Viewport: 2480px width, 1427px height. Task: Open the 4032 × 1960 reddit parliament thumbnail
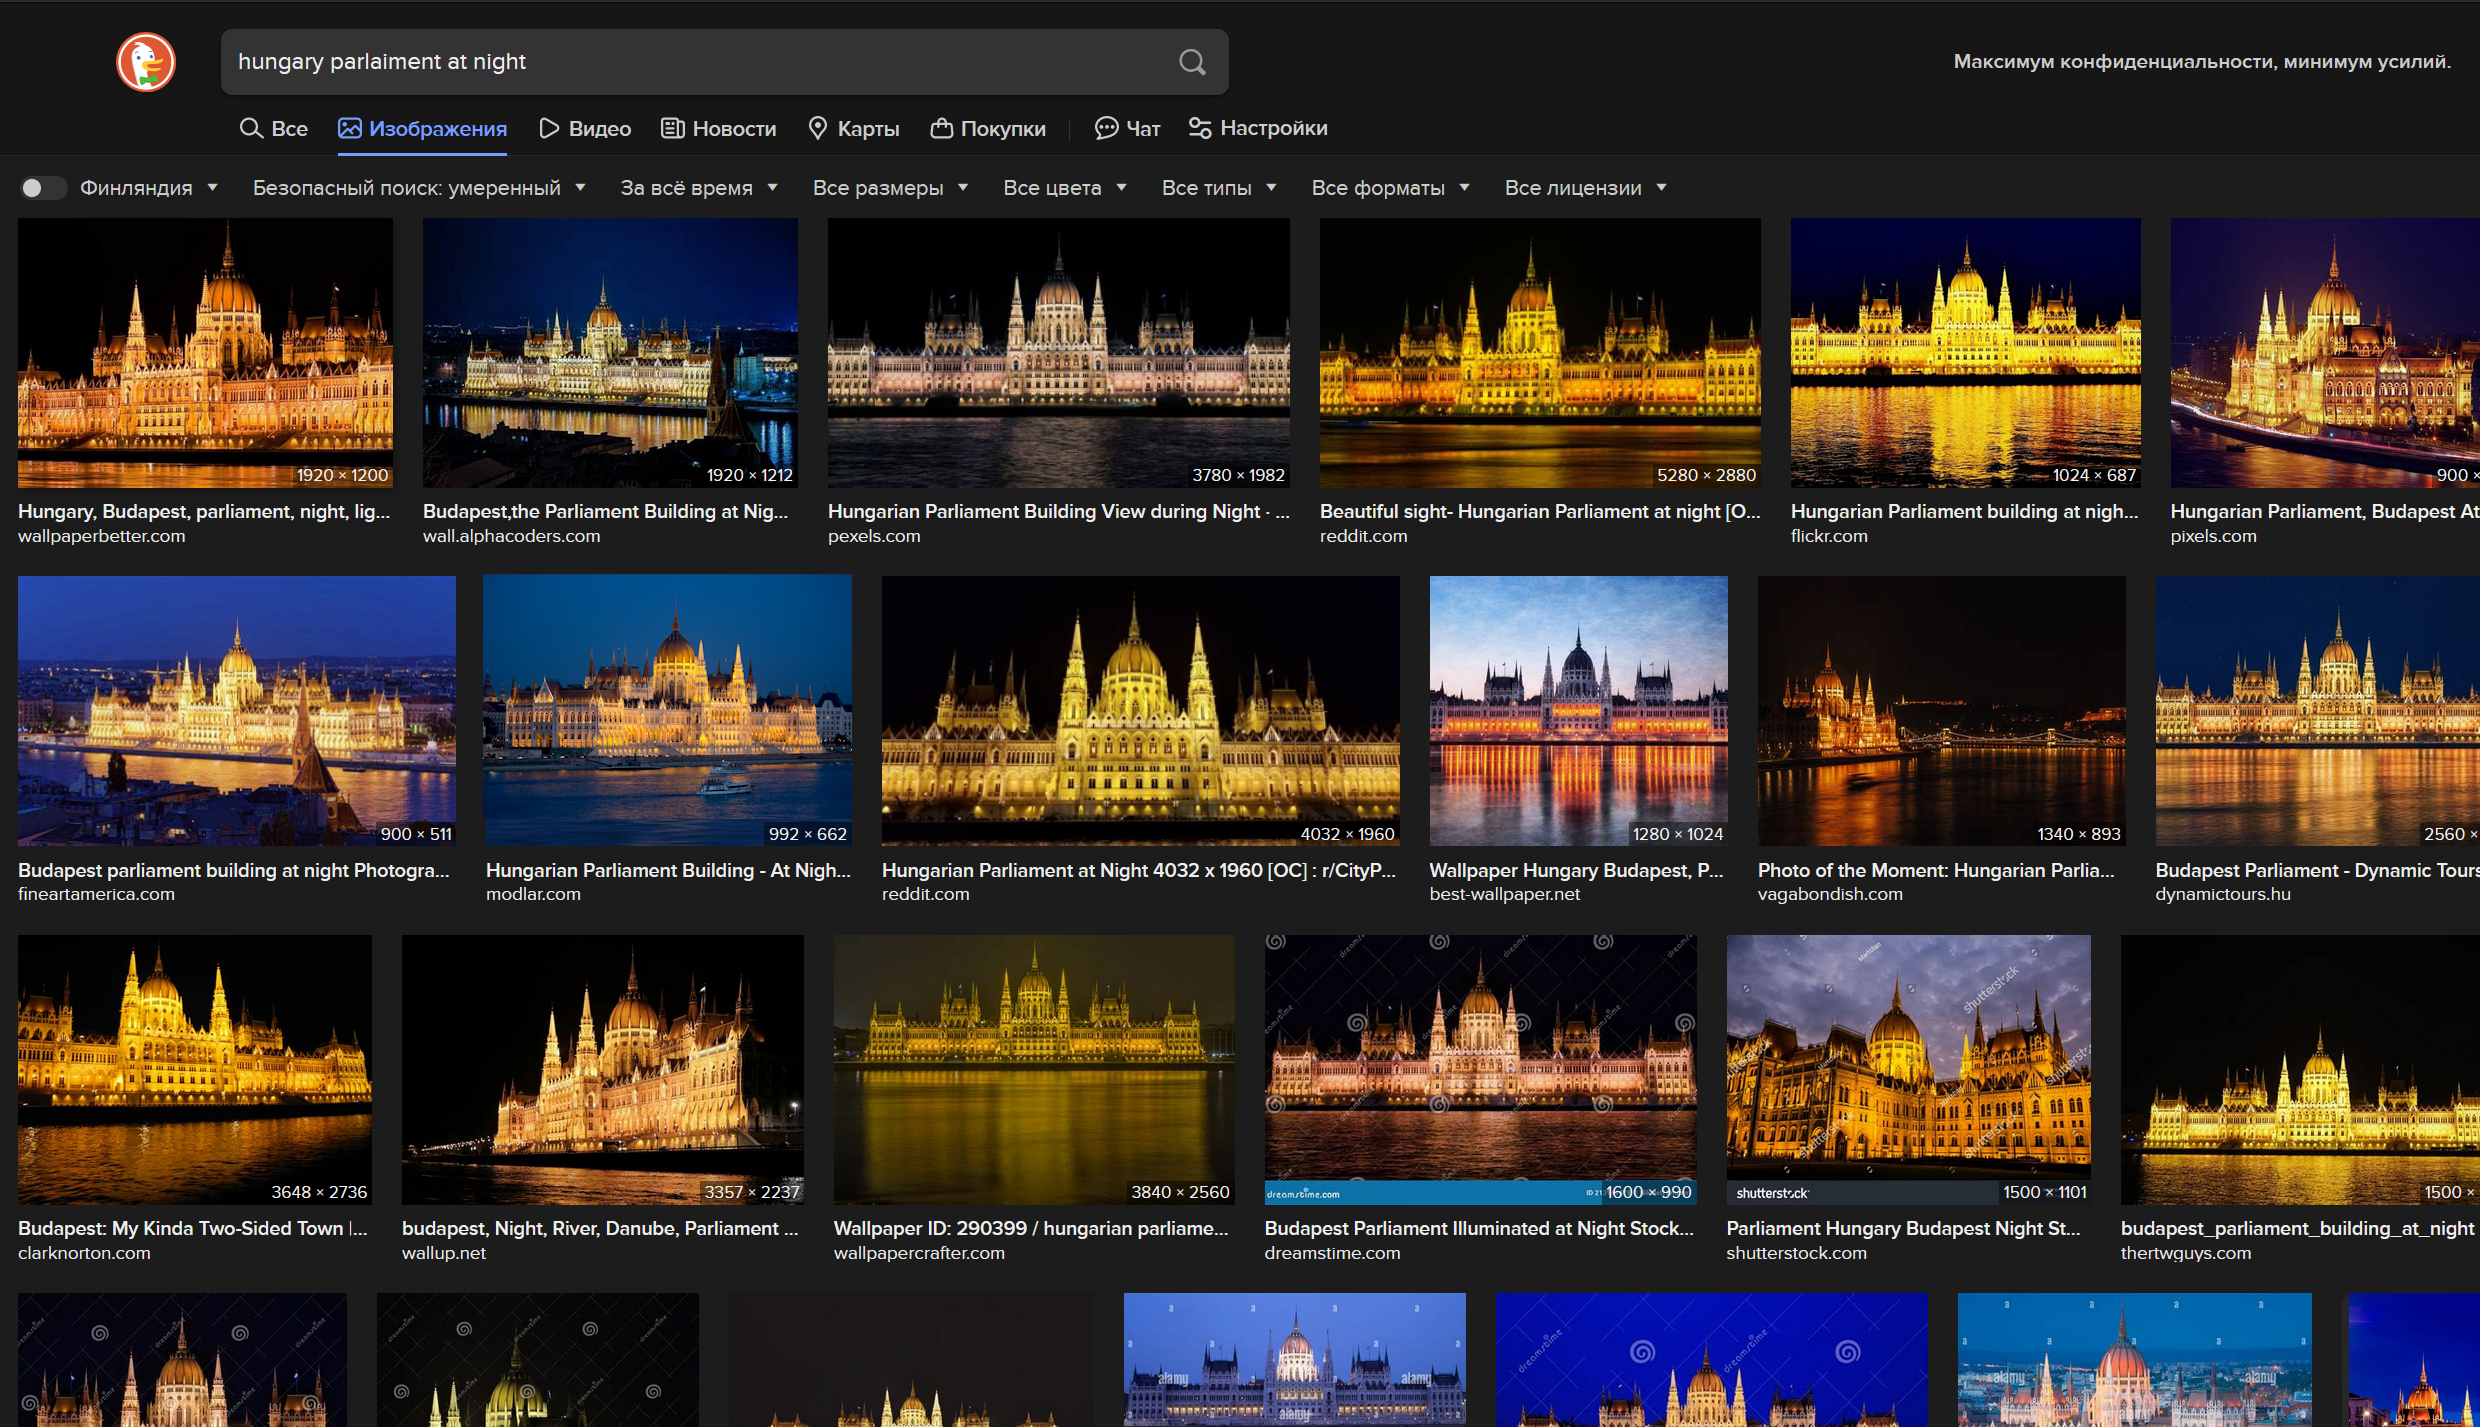tap(1140, 710)
